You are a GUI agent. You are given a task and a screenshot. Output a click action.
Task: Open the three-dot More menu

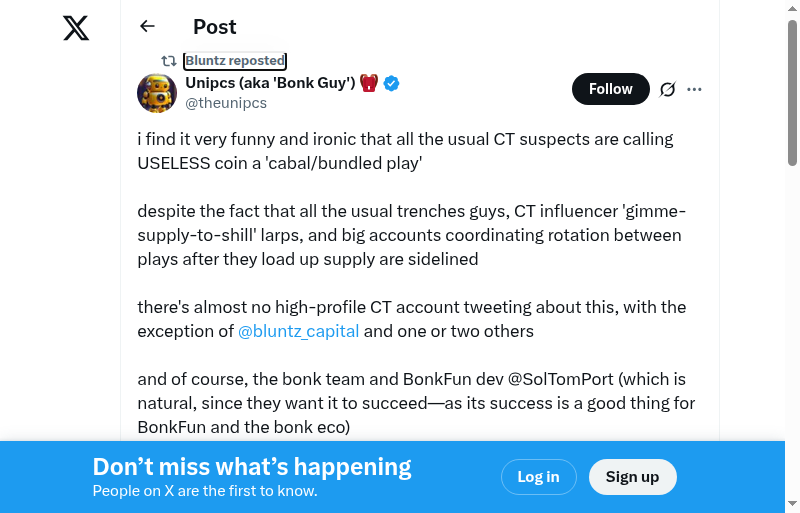pos(695,89)
